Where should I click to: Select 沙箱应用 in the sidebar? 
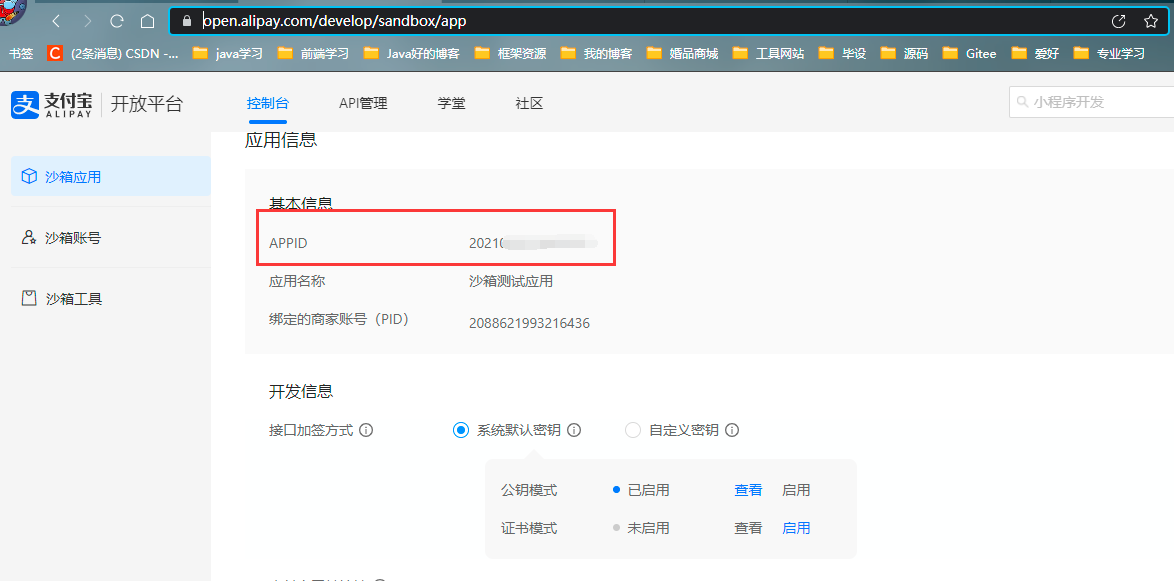pos(111,177)
